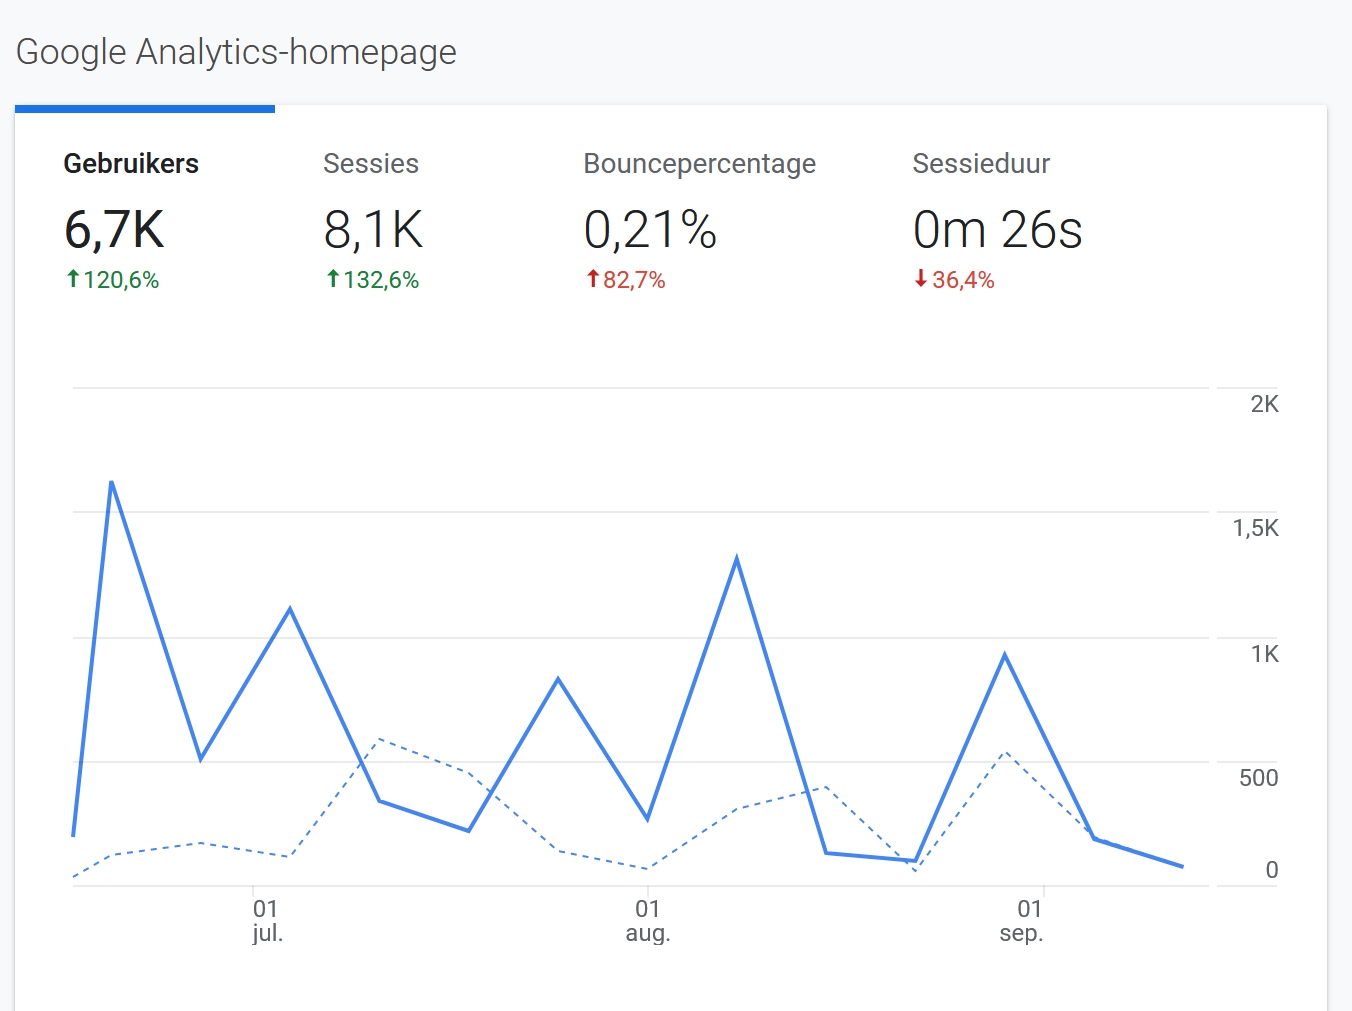Click the 01 aug. axis label
Image resolution: width=1352 pixels, height=1011 pixels.
tap(648, 921)
